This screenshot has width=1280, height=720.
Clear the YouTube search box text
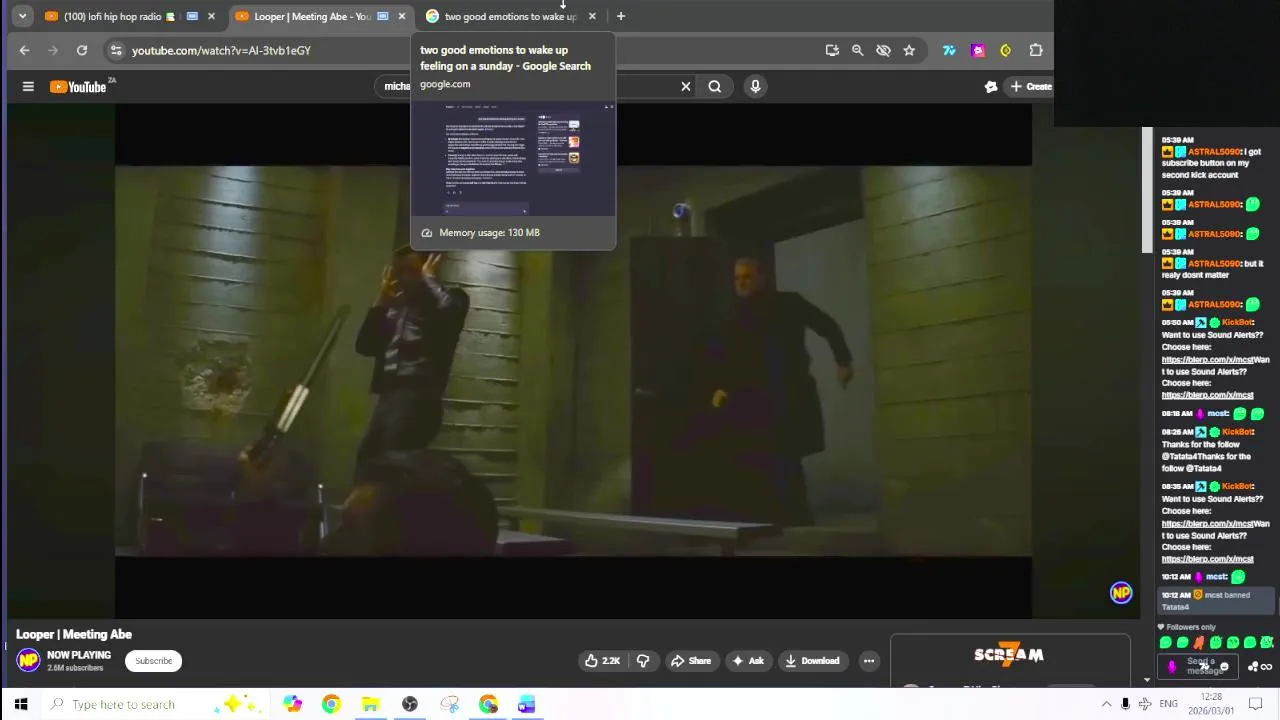[686, 87]
